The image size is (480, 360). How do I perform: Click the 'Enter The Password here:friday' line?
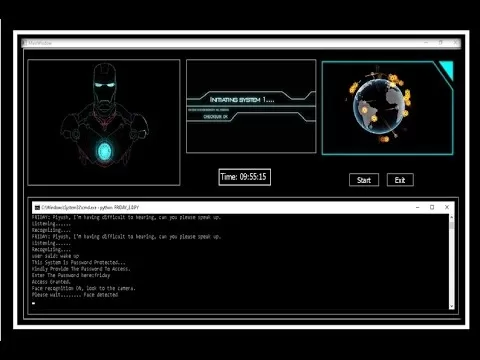tap(71, 275)
